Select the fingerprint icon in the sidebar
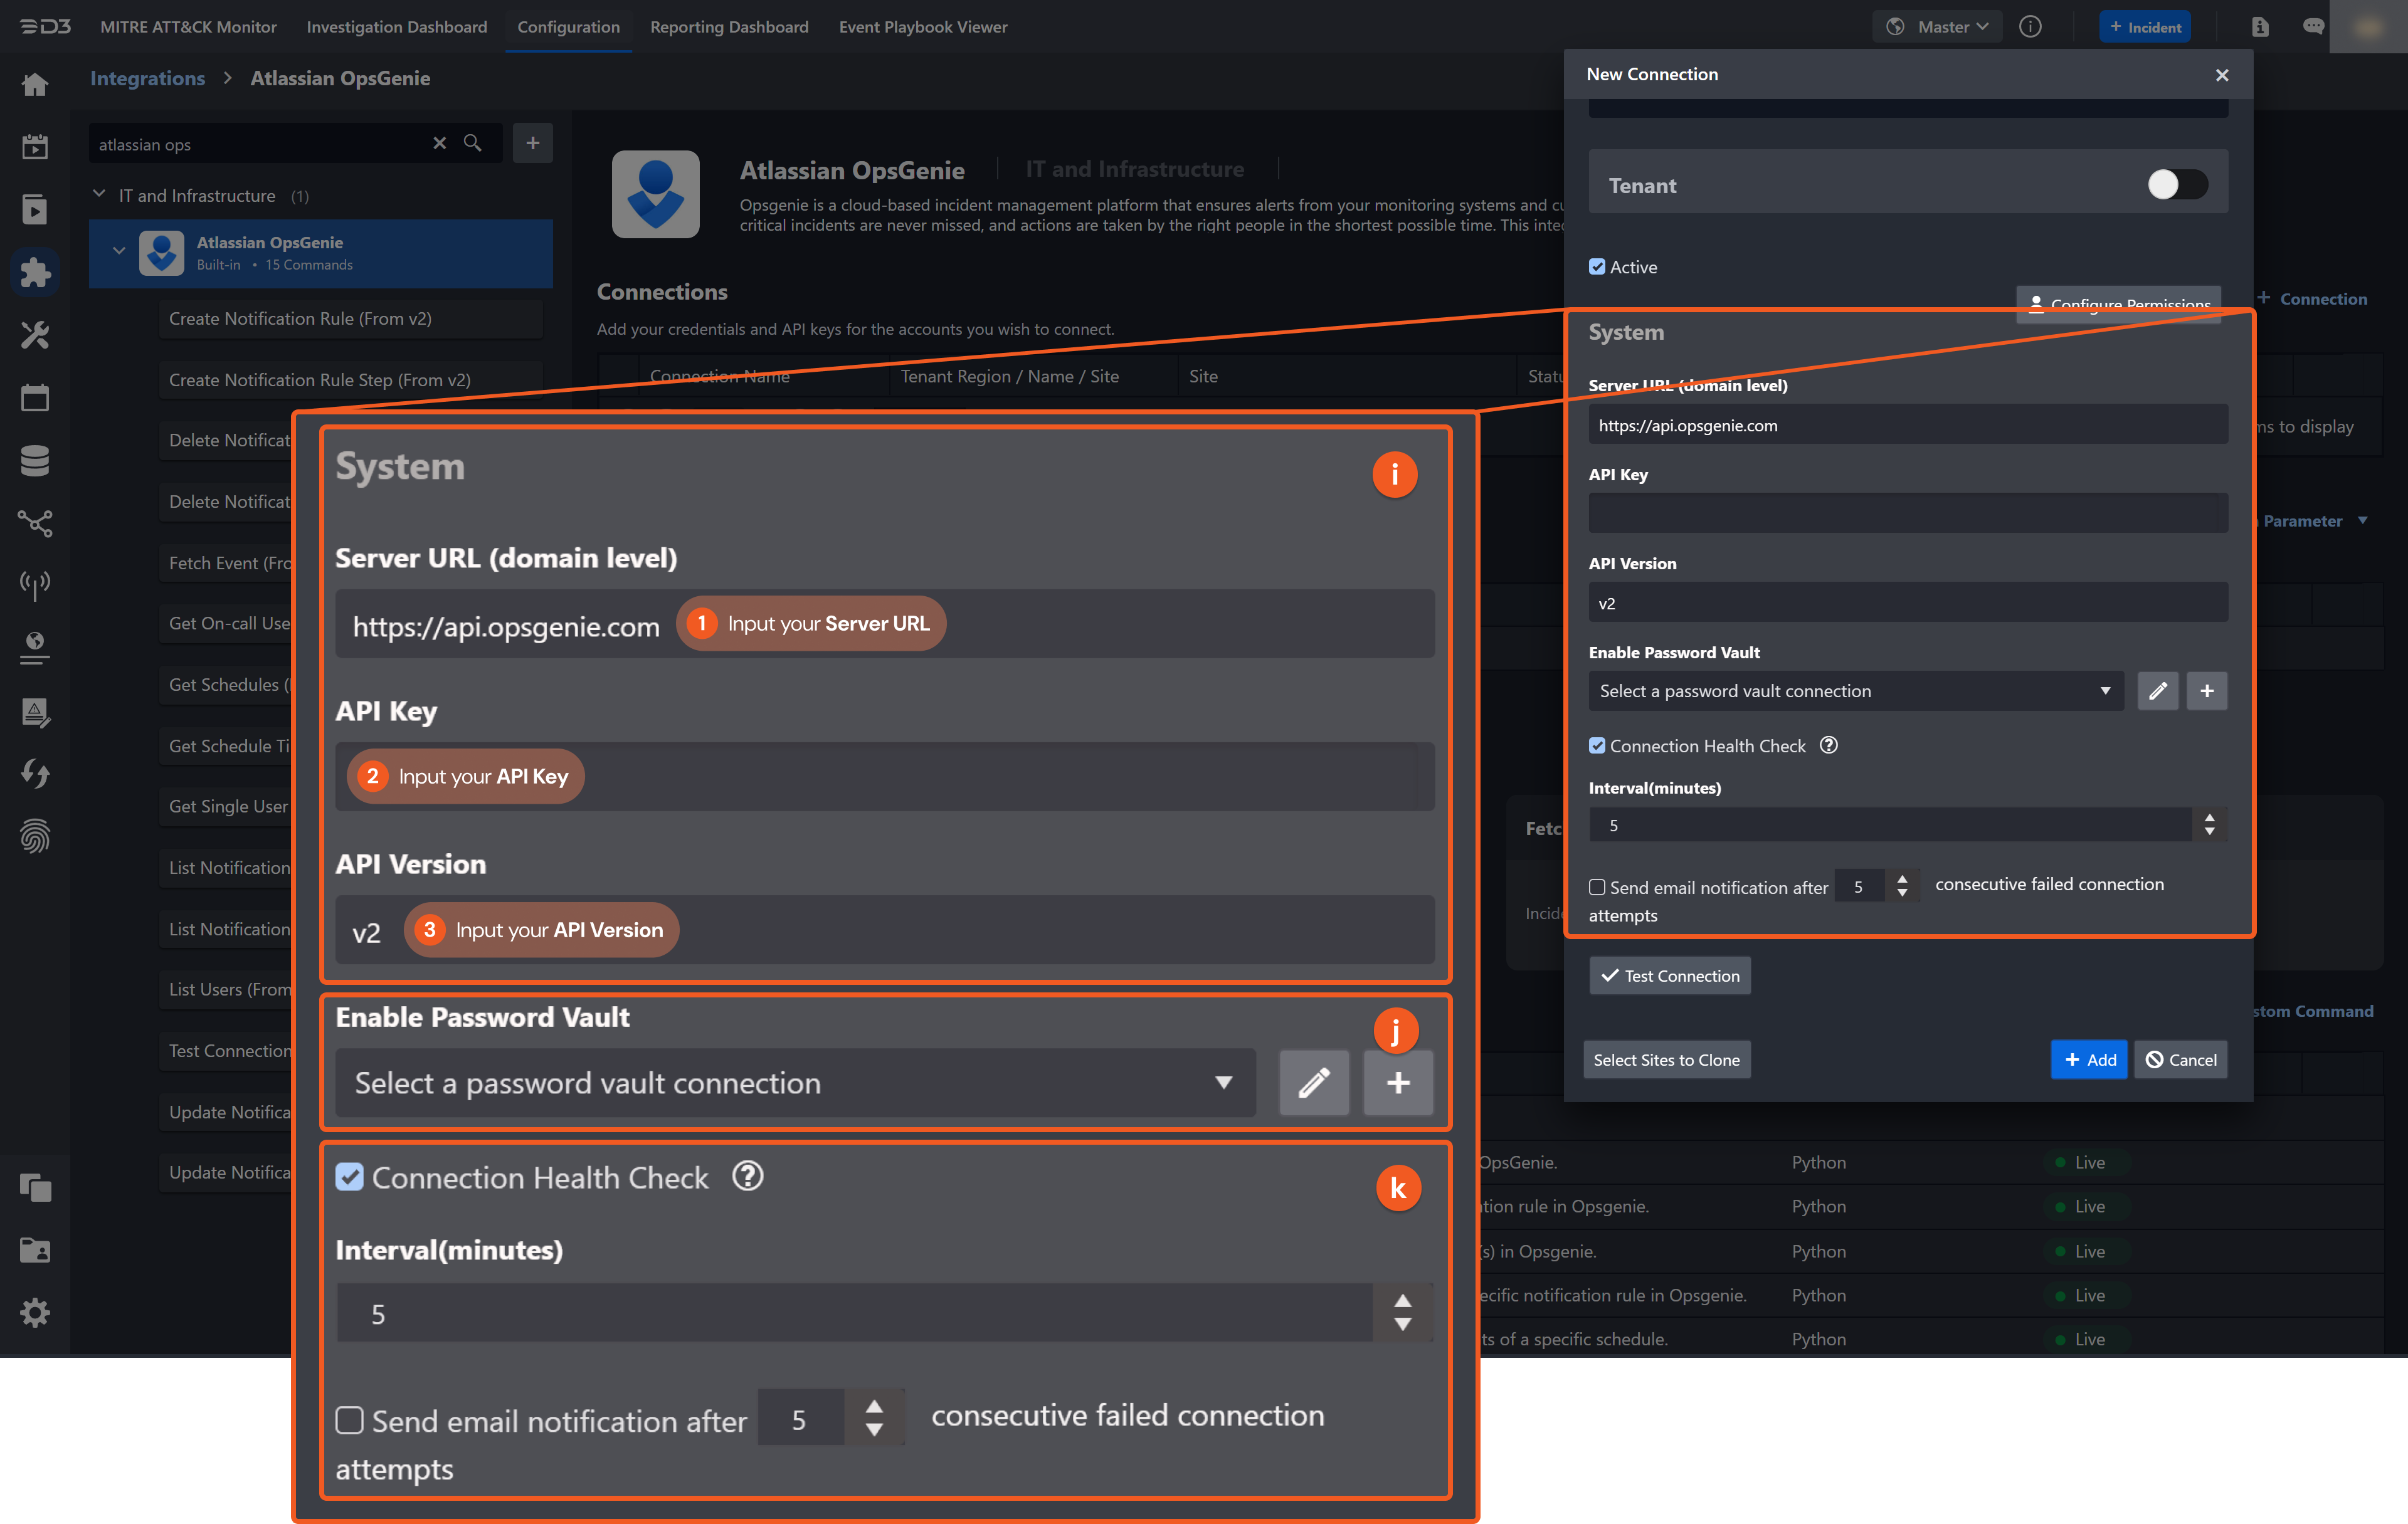Screen dimensions: 2408x1524 point(35,837)
